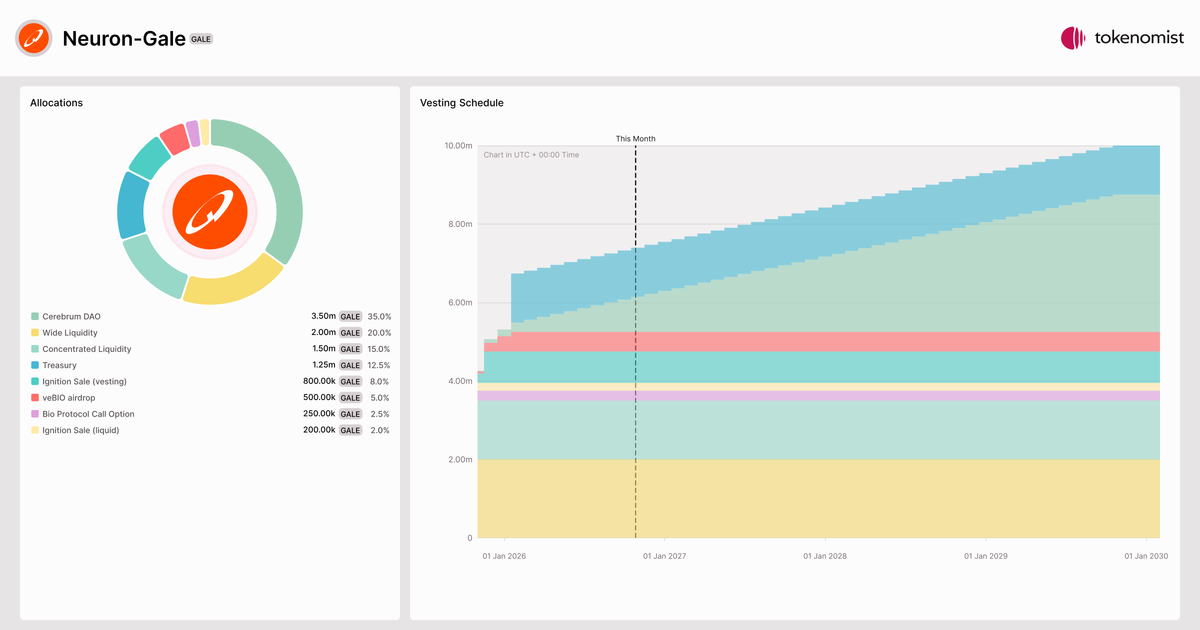
Task: Click the Concentrated Liquidity legend label
Action: click(87, 349)
